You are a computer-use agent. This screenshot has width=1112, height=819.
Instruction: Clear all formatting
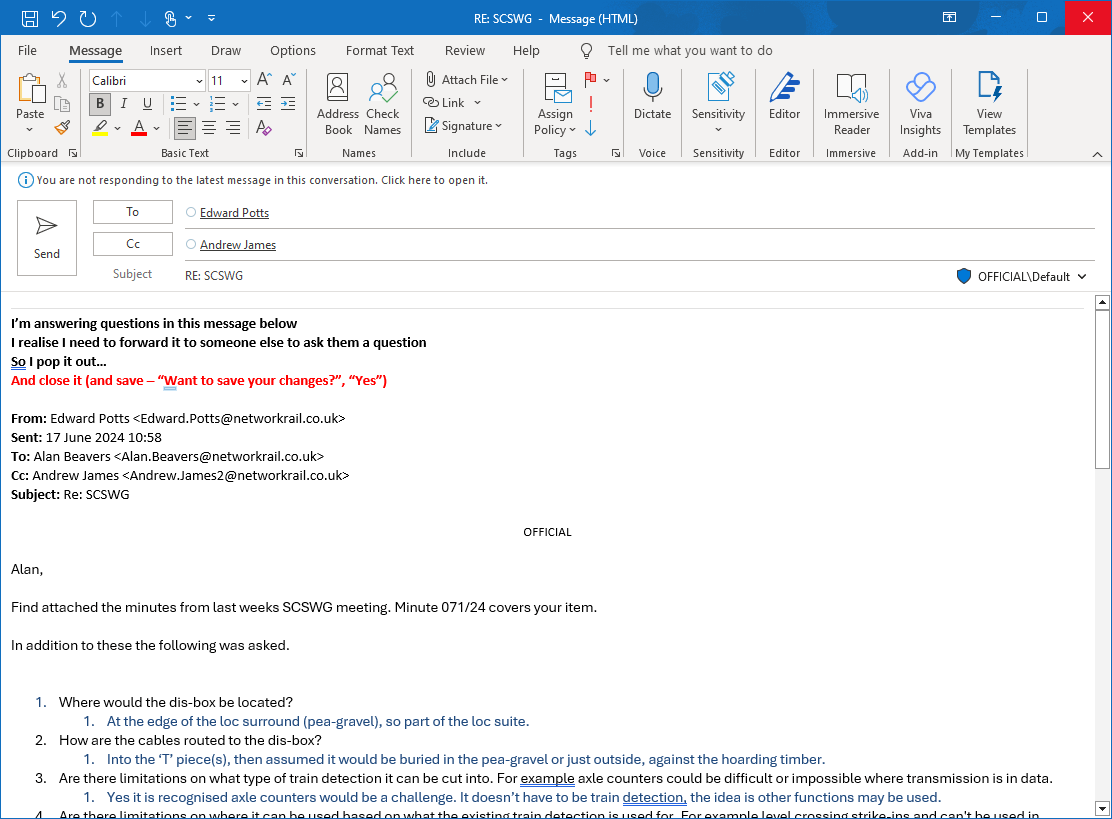pos(264,128)
